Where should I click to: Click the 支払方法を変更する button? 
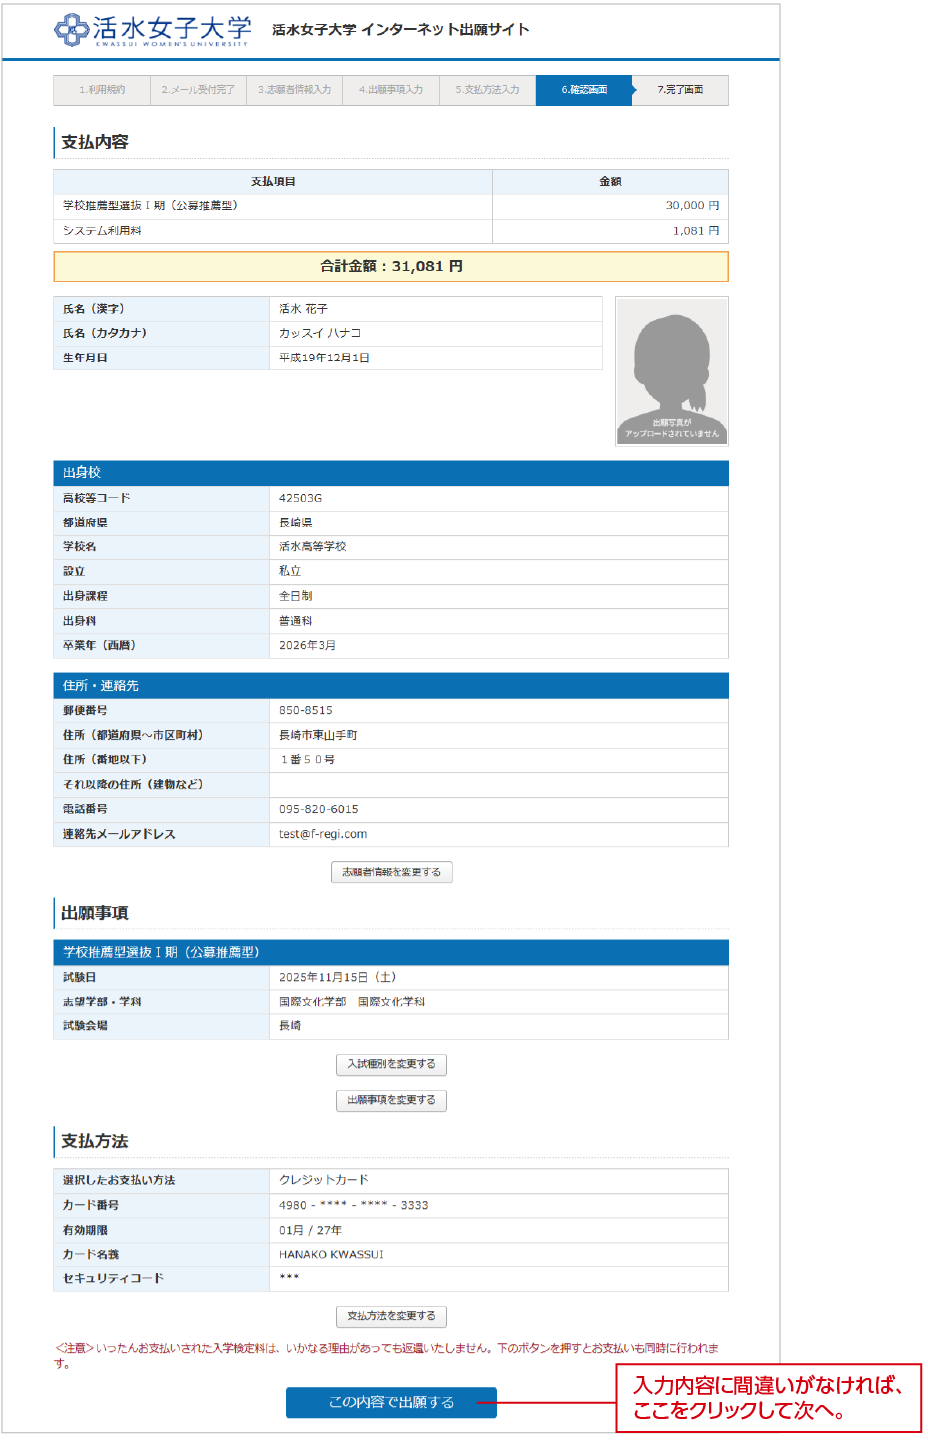(x=391, y=1316)
